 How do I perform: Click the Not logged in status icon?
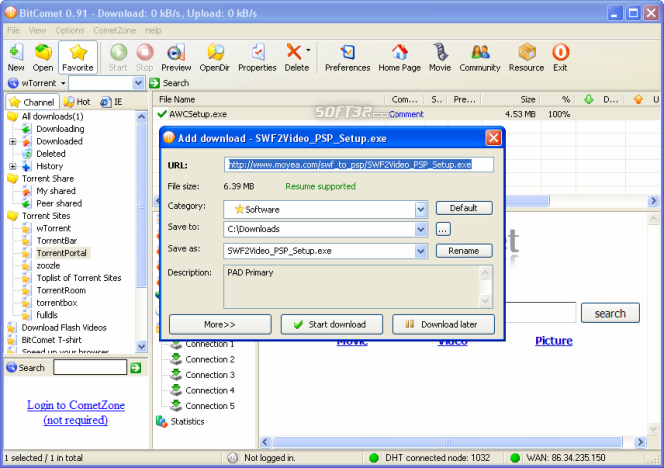click(232, 458)
